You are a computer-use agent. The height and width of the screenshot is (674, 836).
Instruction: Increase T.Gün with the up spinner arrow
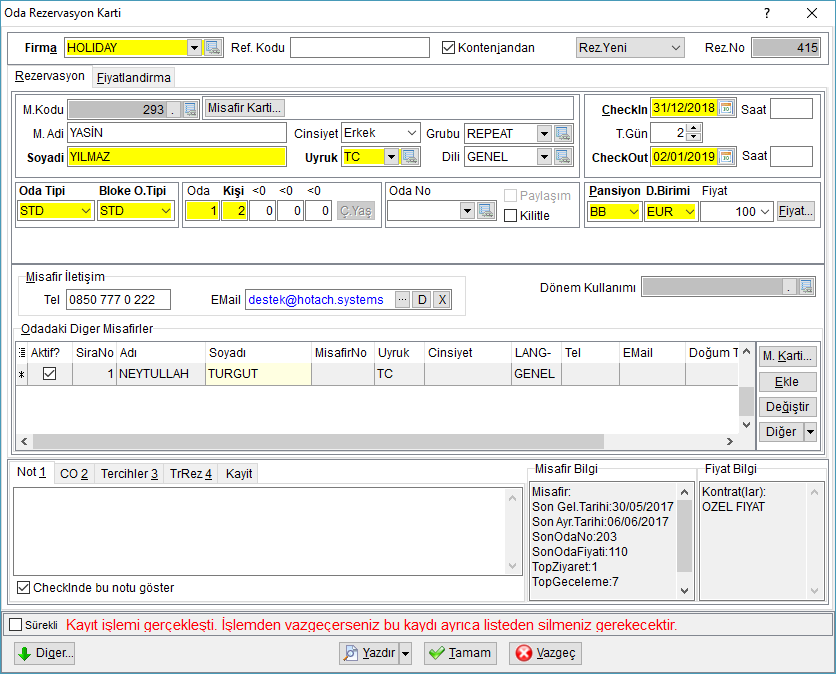[x=693, y=128]
